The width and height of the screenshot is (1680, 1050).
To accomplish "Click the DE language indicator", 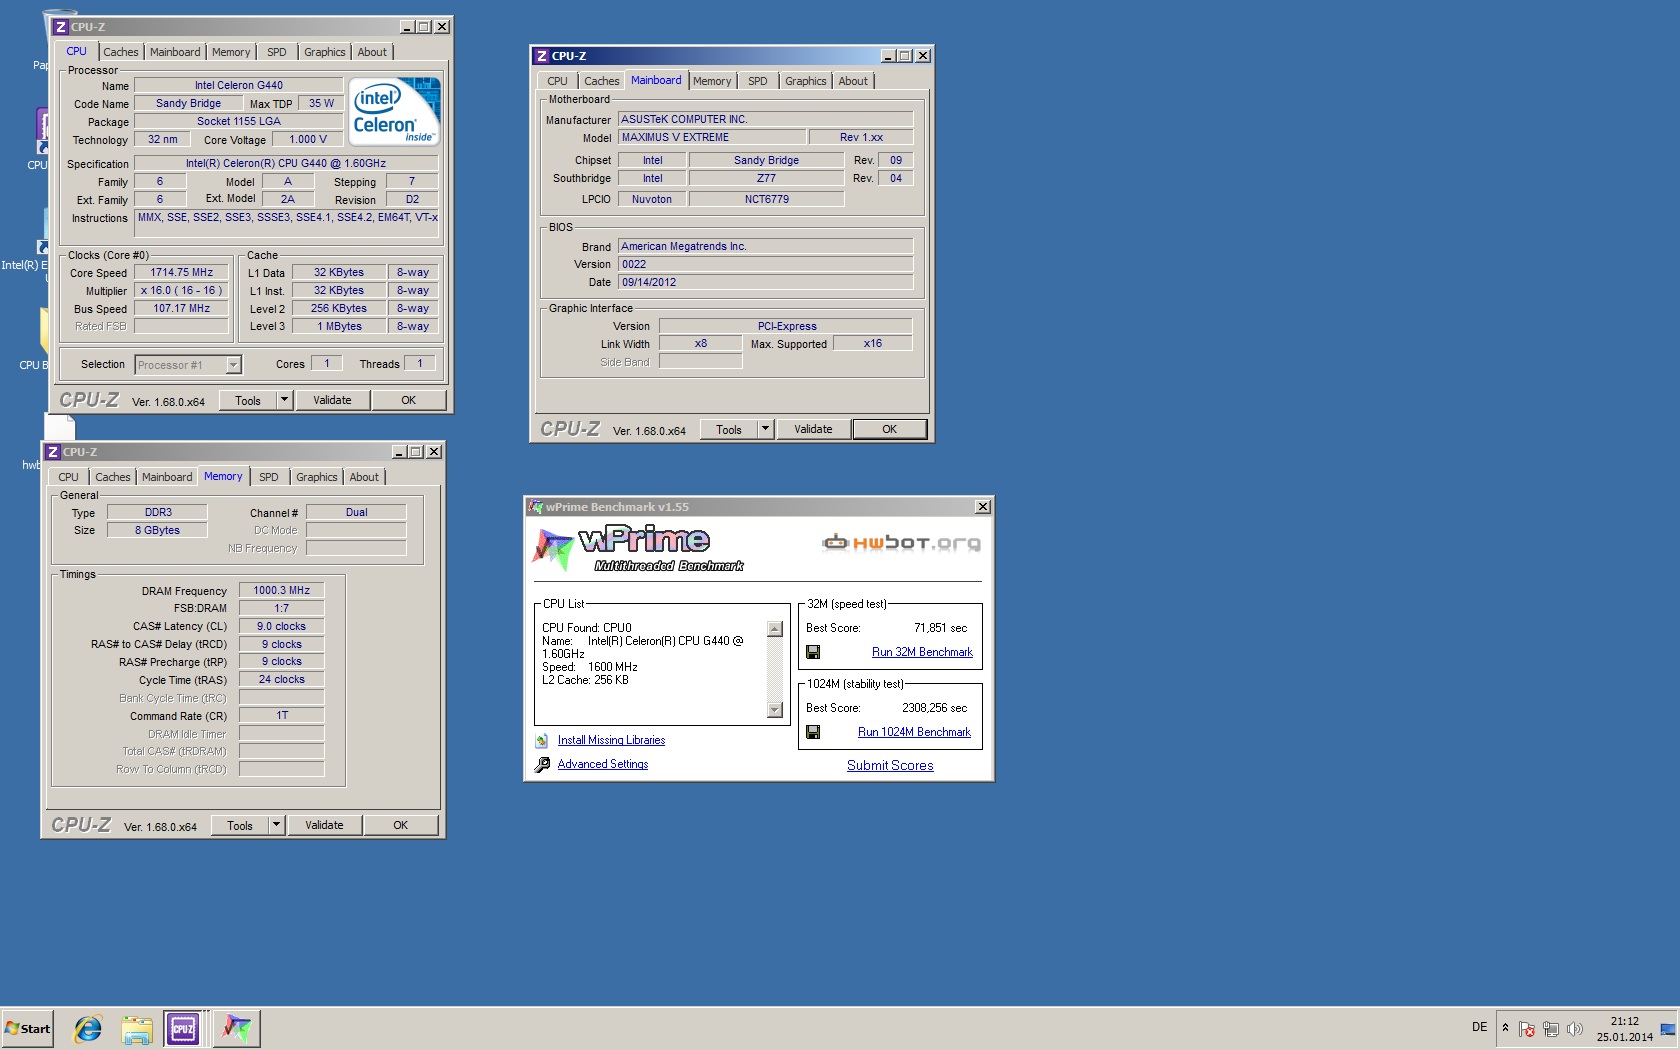I will pos(1479,1027).
